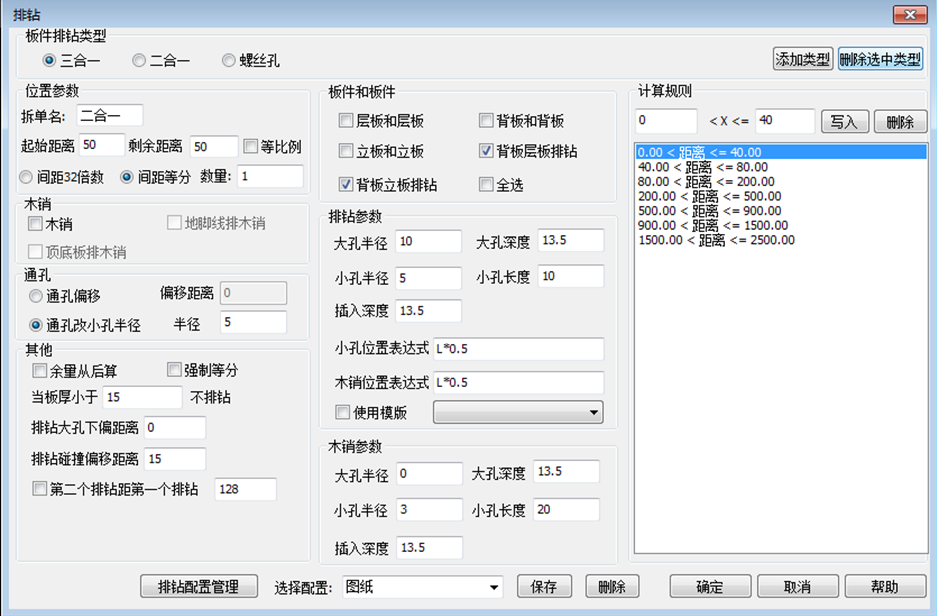Viewport: 937px width, 616px height.
Task: Select rule 200.00 < 距离 <= 500.00
Action: pyautogui.click(x=781, y=196)
